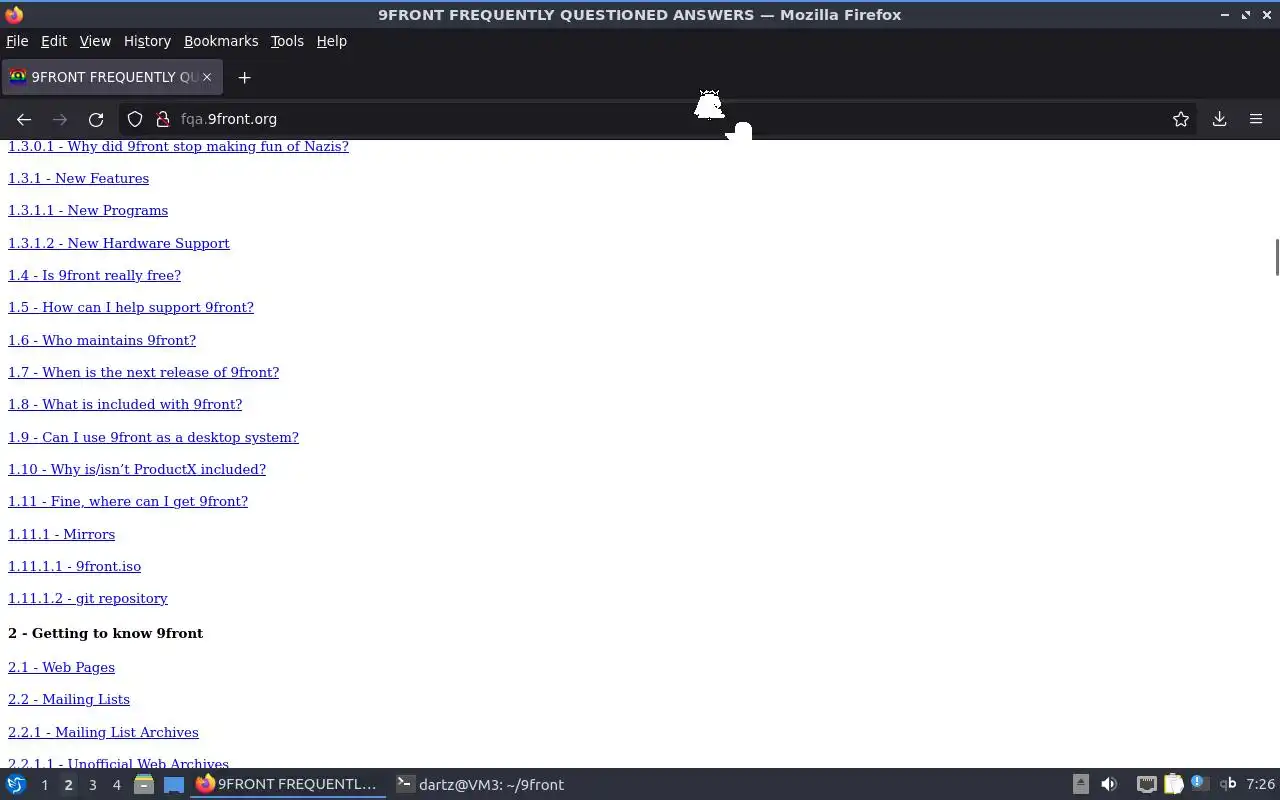This screenshot has height=800, width=1280.
Task: Open 1.7 - next release link
Action: click(143, 372)
